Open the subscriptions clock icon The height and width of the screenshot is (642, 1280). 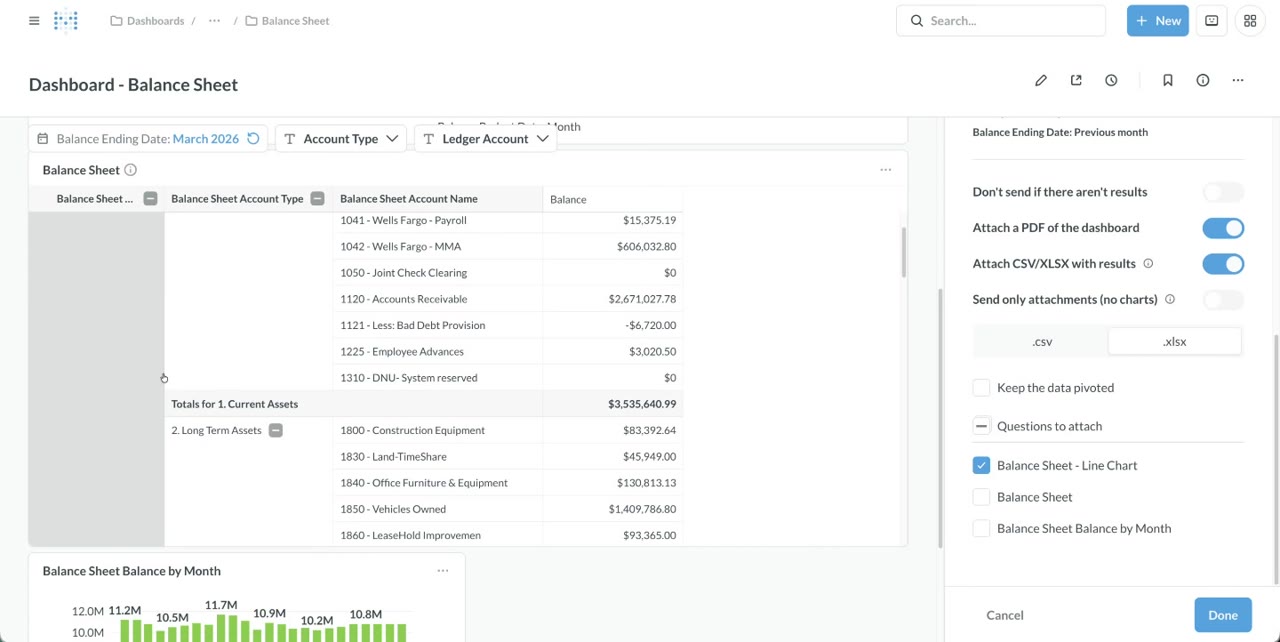click(1111, 80)
